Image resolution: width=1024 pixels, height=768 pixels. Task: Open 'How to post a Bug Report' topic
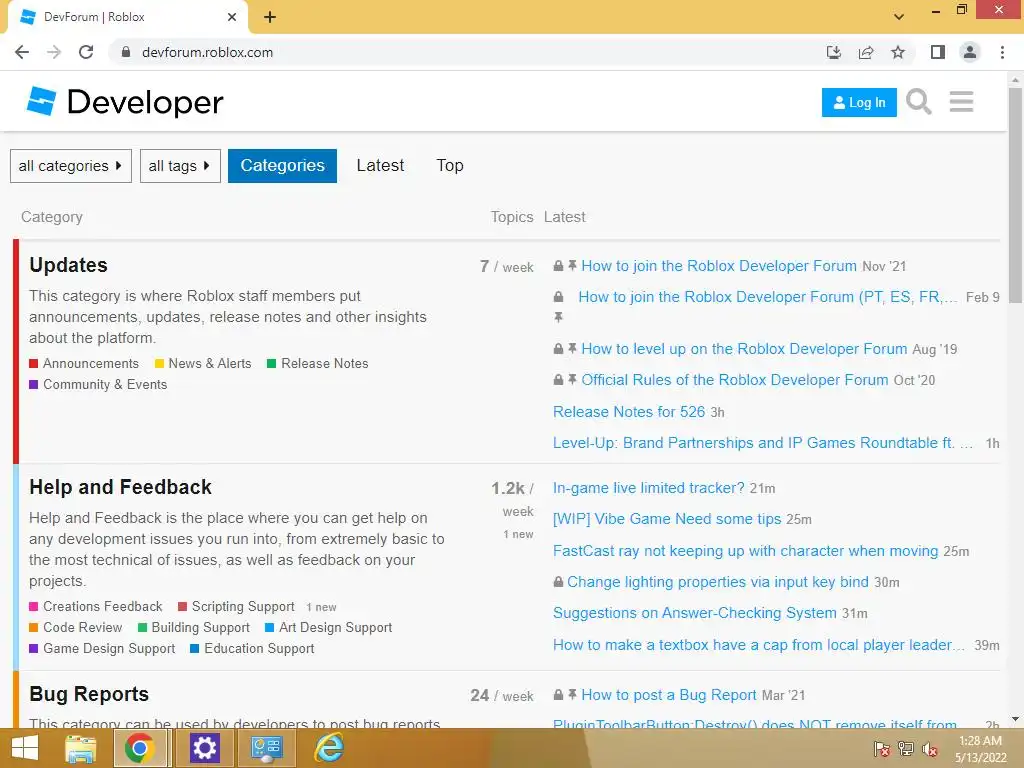tap(669, 695)
